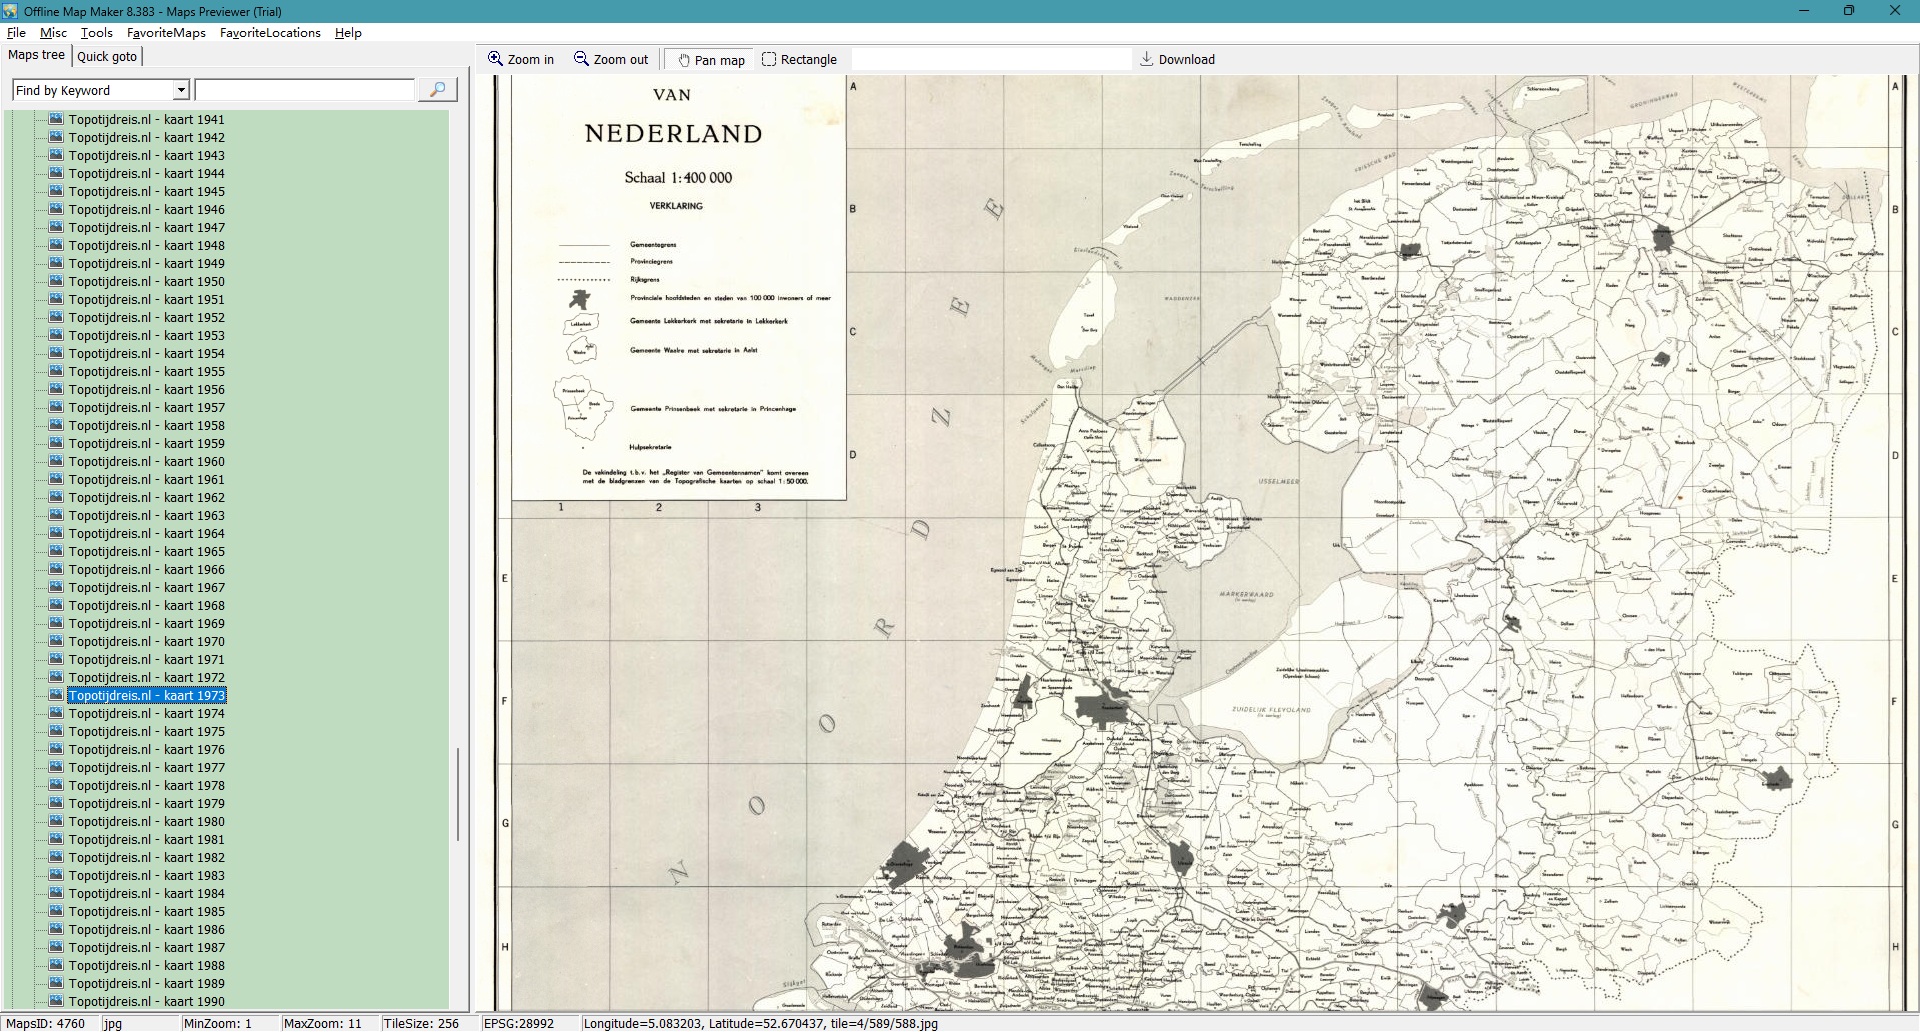Click the toolbar text field beside Rectangle
This screenshot has width=1920, height=1032.
(990, 59)
